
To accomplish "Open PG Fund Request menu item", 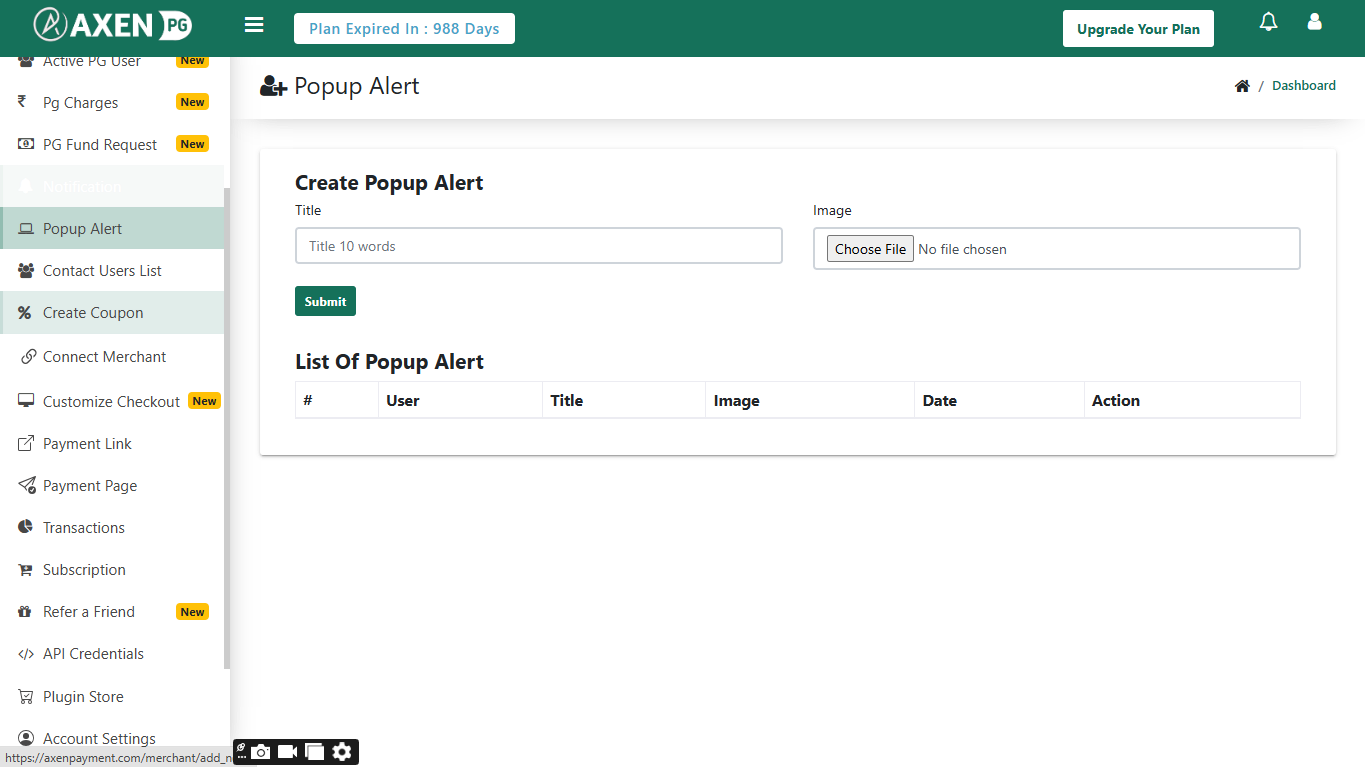I will pos(112,144).
